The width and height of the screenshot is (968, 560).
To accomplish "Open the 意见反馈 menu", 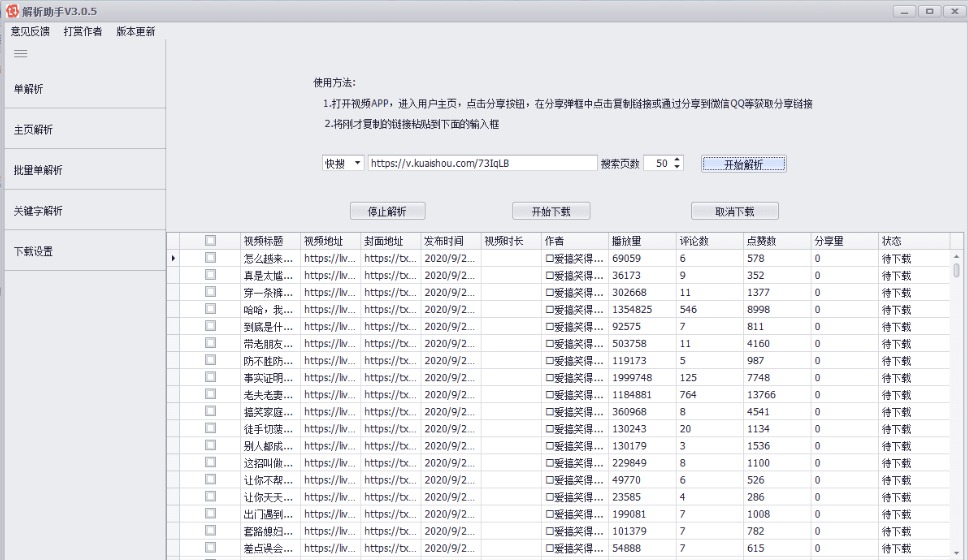I will [x=30, y=31].
